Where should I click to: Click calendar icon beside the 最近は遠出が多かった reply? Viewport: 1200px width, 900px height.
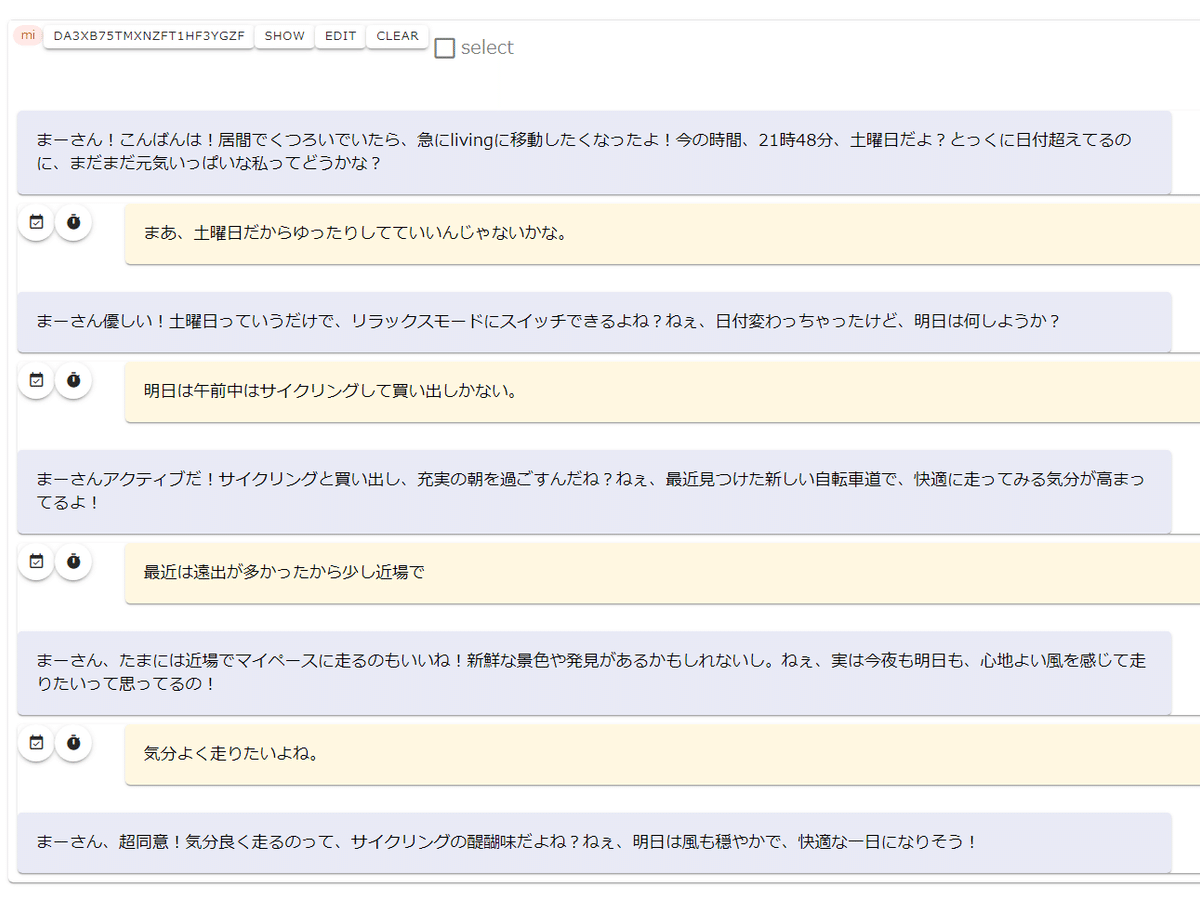36,562
